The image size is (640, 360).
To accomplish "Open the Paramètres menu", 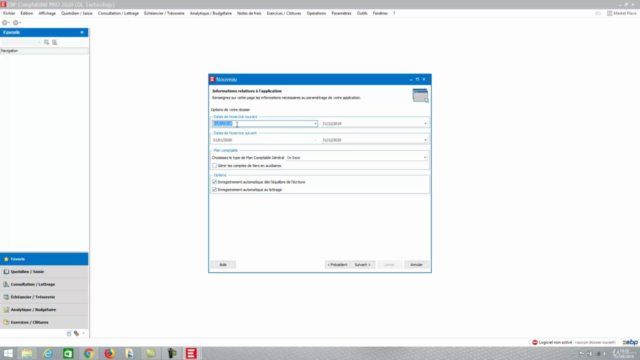I will tap(341, 13).
